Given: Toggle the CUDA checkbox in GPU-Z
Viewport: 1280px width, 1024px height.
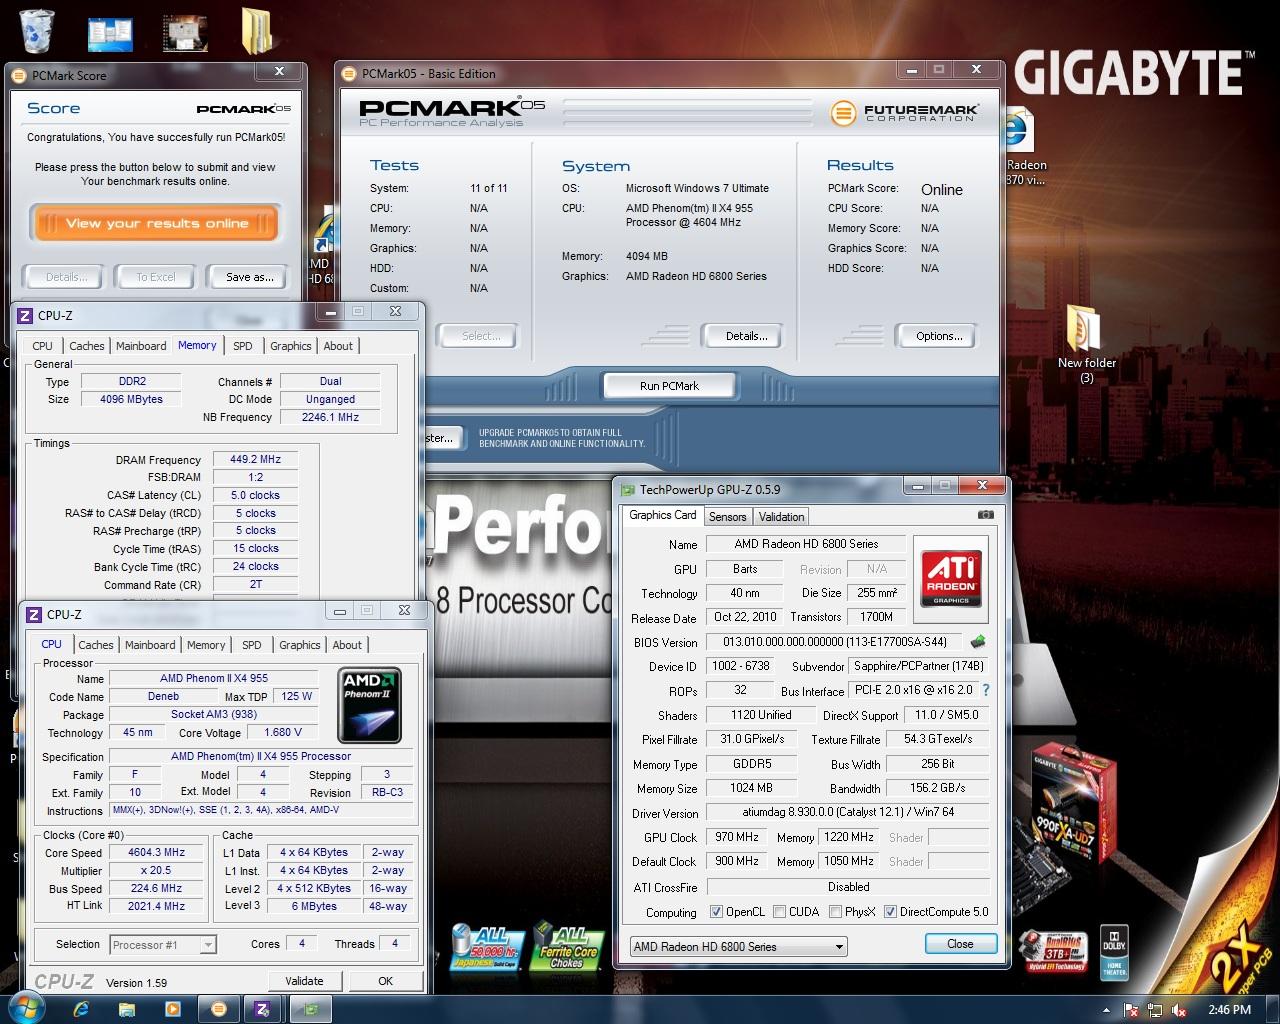Looking at the screenshot, I should (x=778, y=912).
